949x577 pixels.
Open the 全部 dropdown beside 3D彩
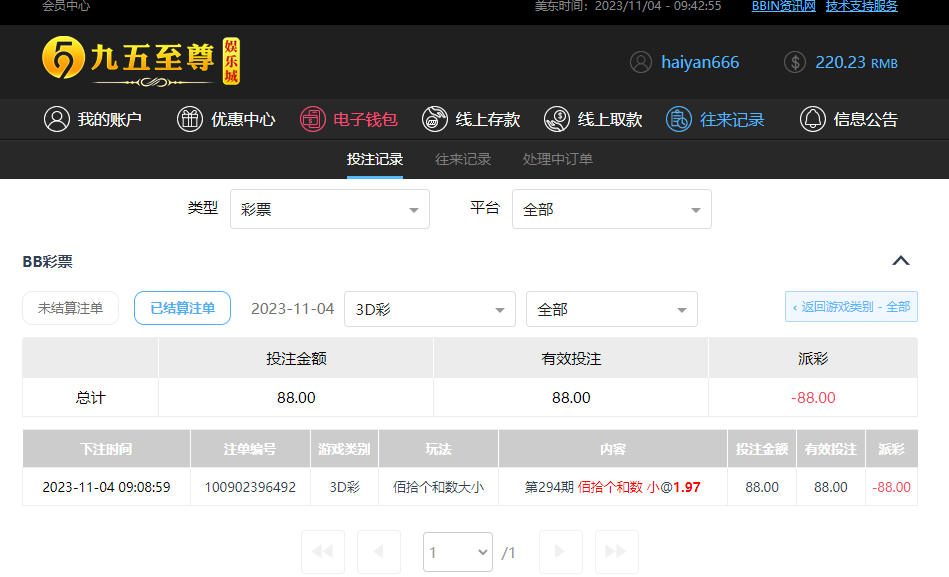click(x=612, y=309)
